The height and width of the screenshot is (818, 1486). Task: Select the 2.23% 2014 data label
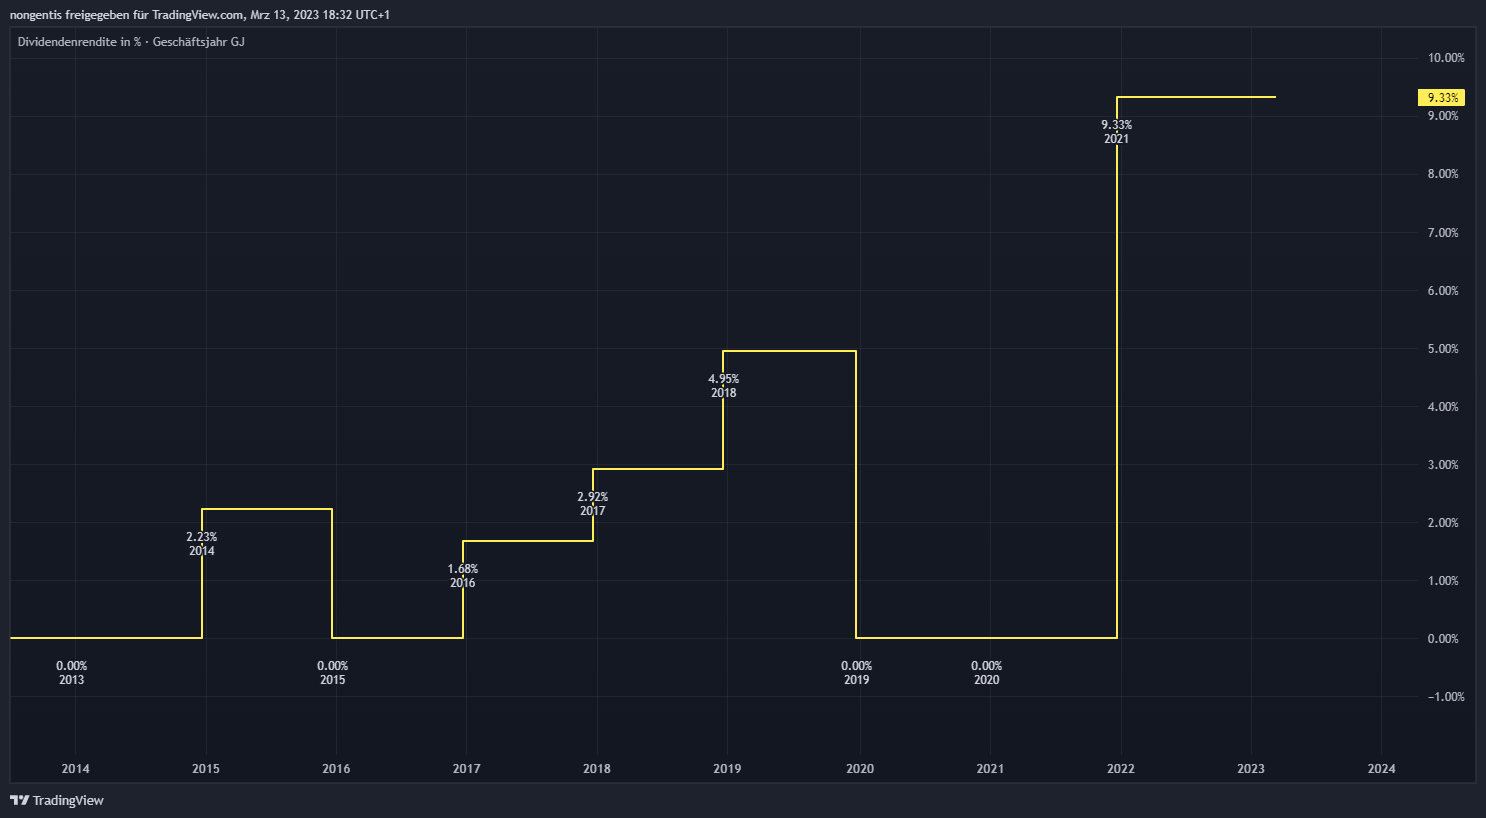[201, 544]
